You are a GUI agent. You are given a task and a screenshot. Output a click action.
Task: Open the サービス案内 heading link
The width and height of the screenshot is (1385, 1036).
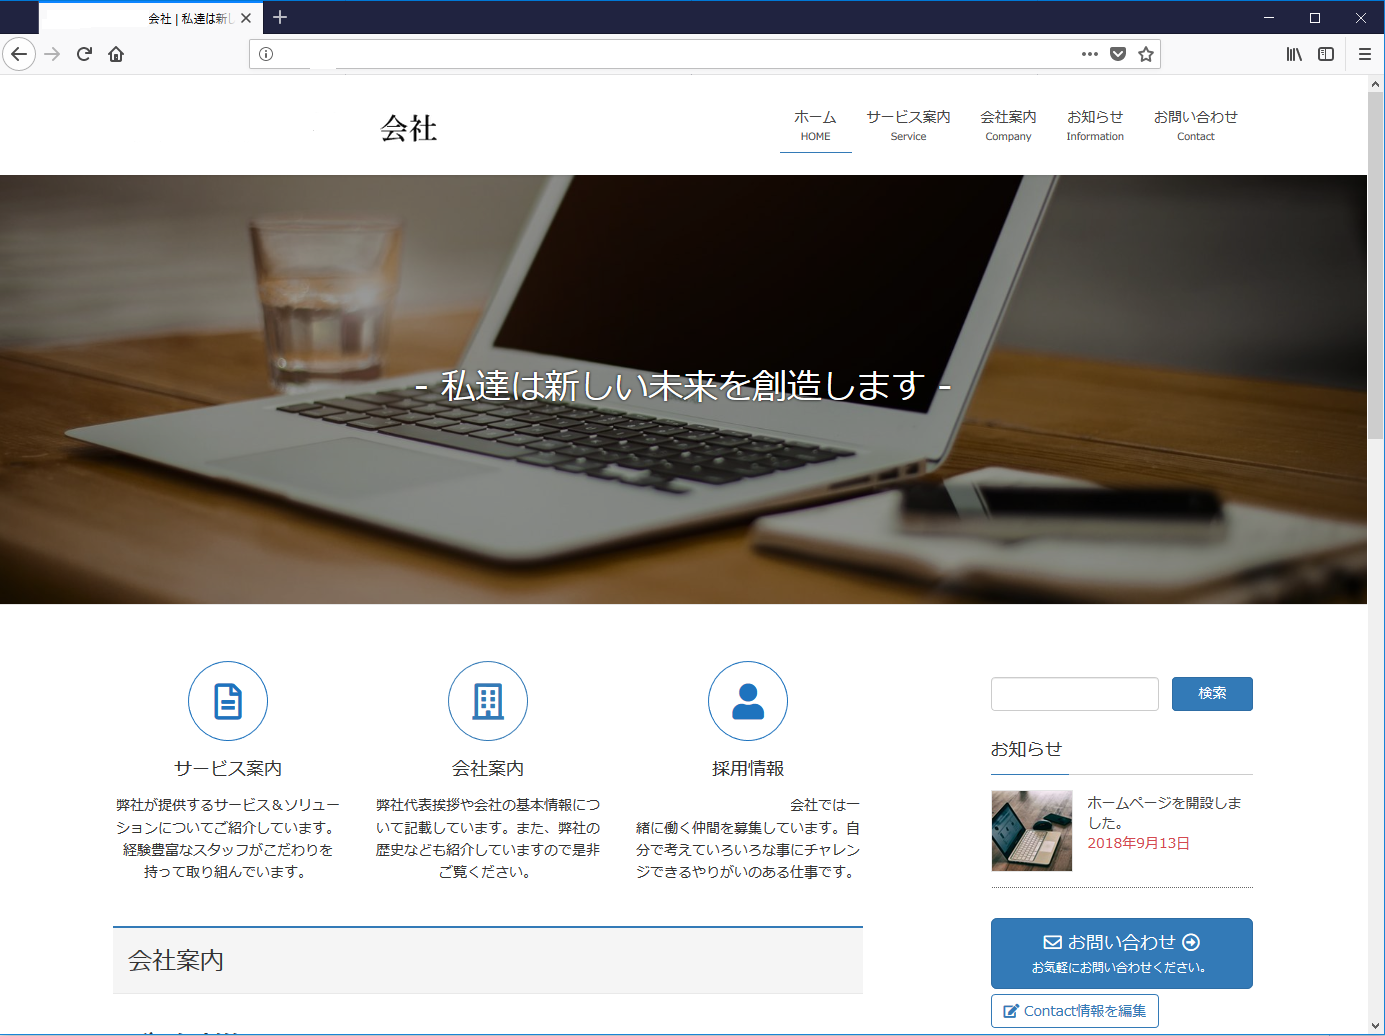pos(228,768)
